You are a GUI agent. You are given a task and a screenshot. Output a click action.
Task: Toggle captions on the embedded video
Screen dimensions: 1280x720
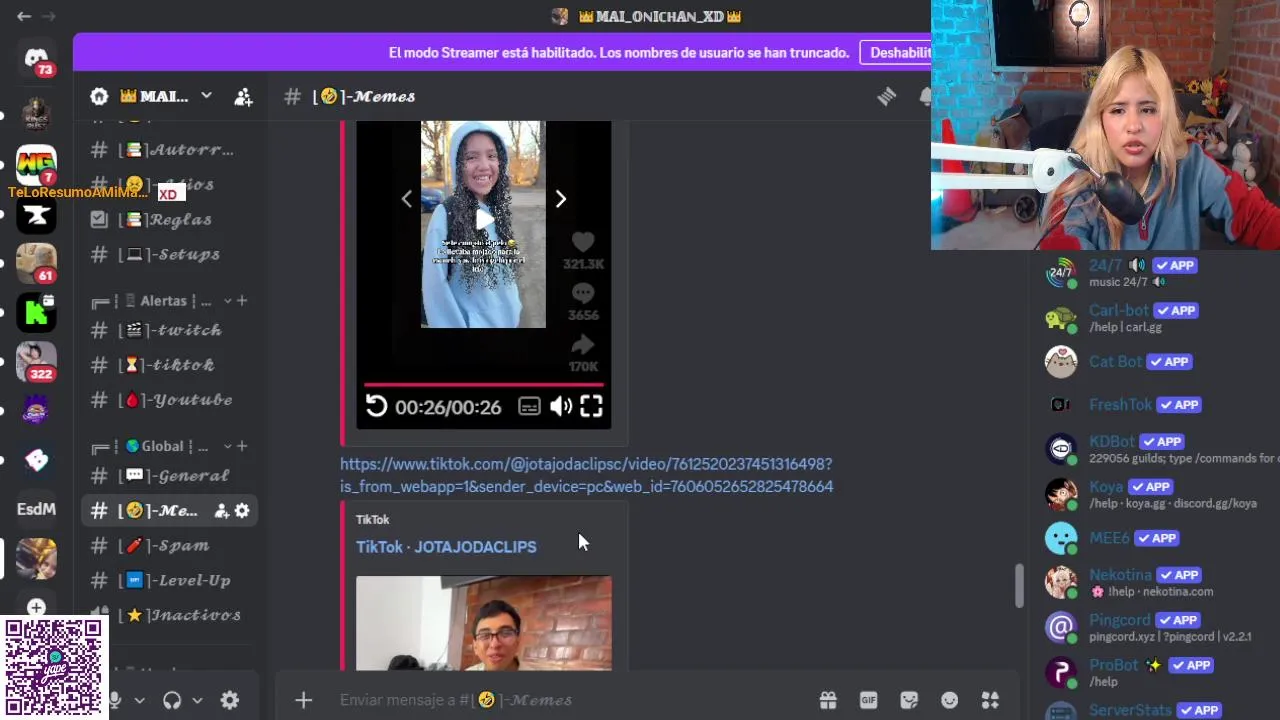tap(529, 406)
